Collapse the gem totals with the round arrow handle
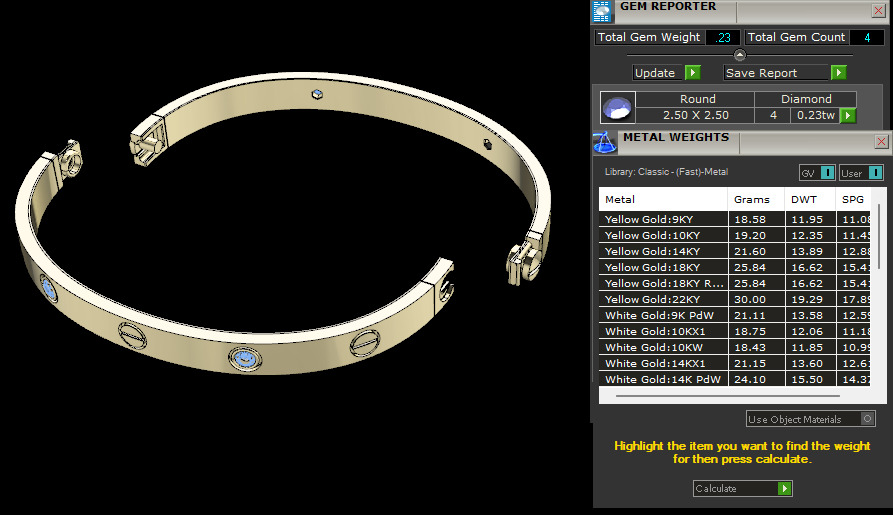This screenshot has width=893, height=515. point(740,55)
